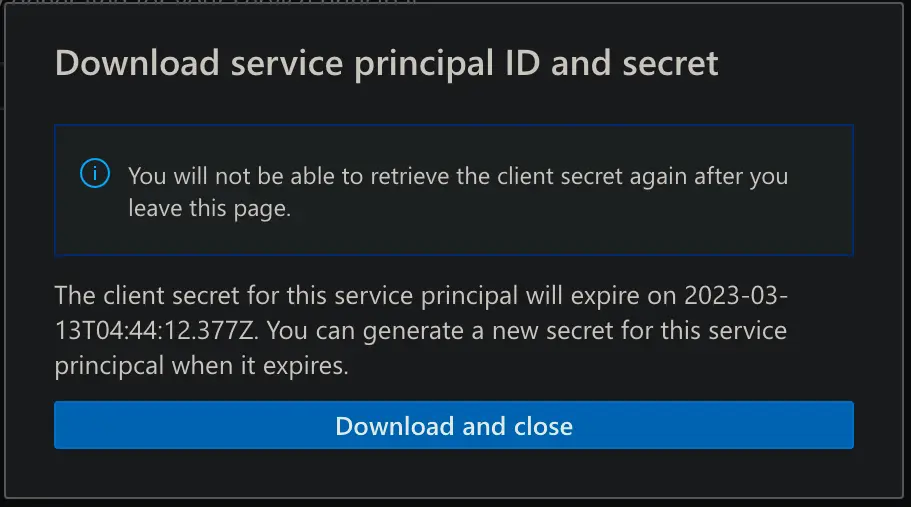This screenshot has height=507, width=911.
Task: Click the misspelled word "principcal"
Action: pos(112,365)
